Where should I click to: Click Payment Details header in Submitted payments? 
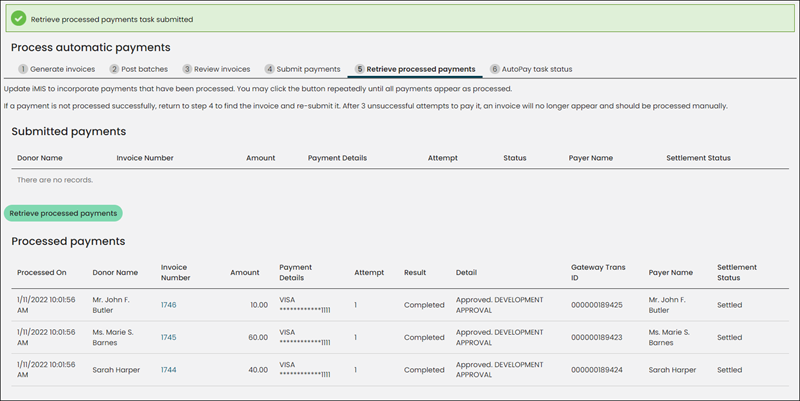coord(337,158)
